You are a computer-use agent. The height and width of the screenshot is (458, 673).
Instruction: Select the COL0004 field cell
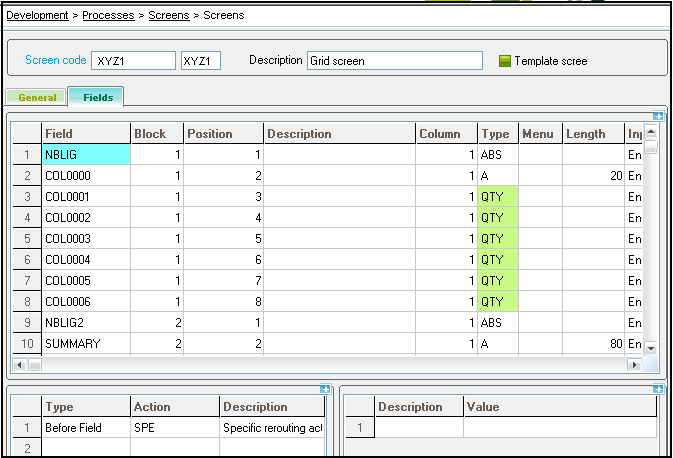click(86, 260)
